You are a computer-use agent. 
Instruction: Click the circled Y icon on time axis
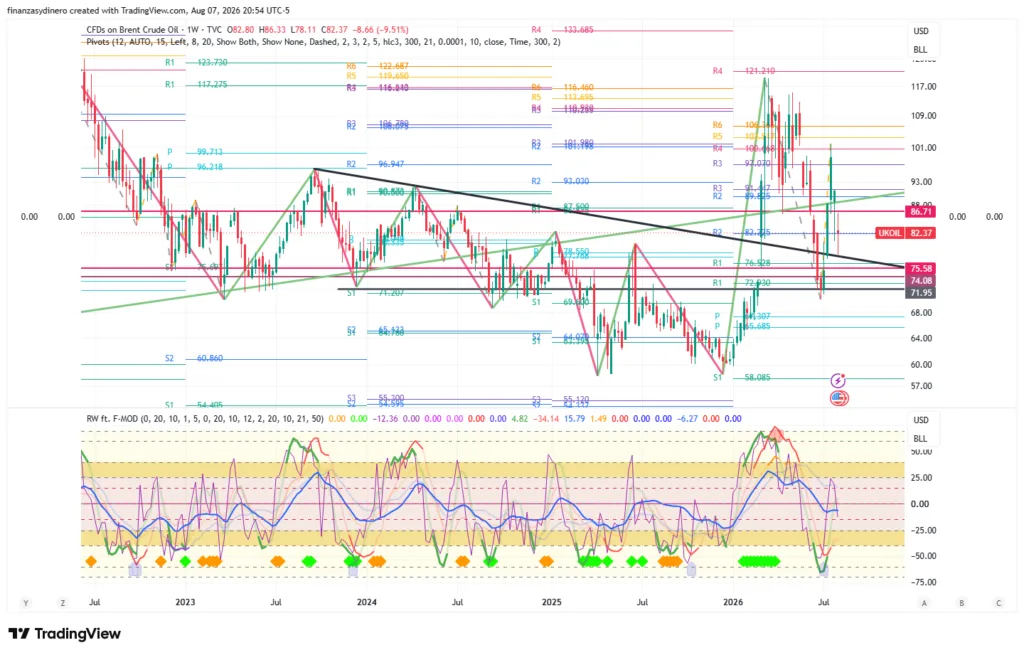[25, 603]
